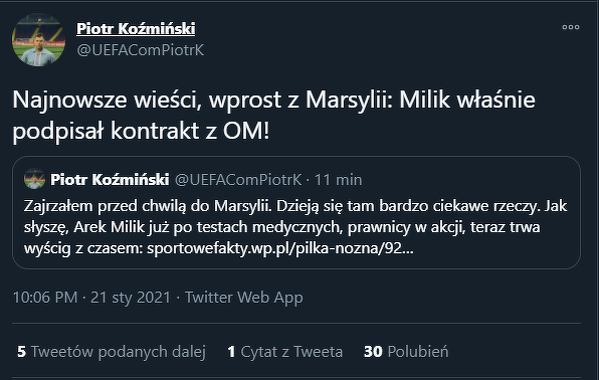Open the Piotr Koźmiński author name link
This screenshot has height=380, width=599.
(x=136, y=29)
